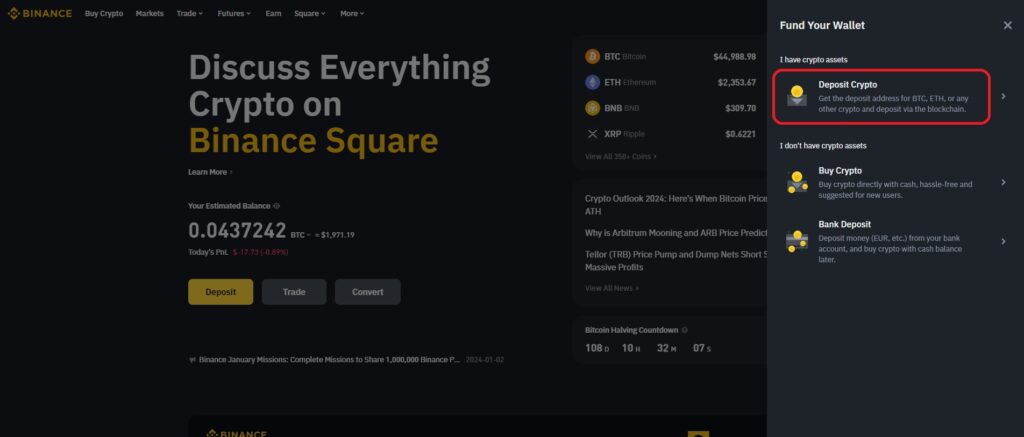Viewport: 1024px width, 437px height.
Task: Click the megaphone announcement icon
Action: (x=192, y=360)
